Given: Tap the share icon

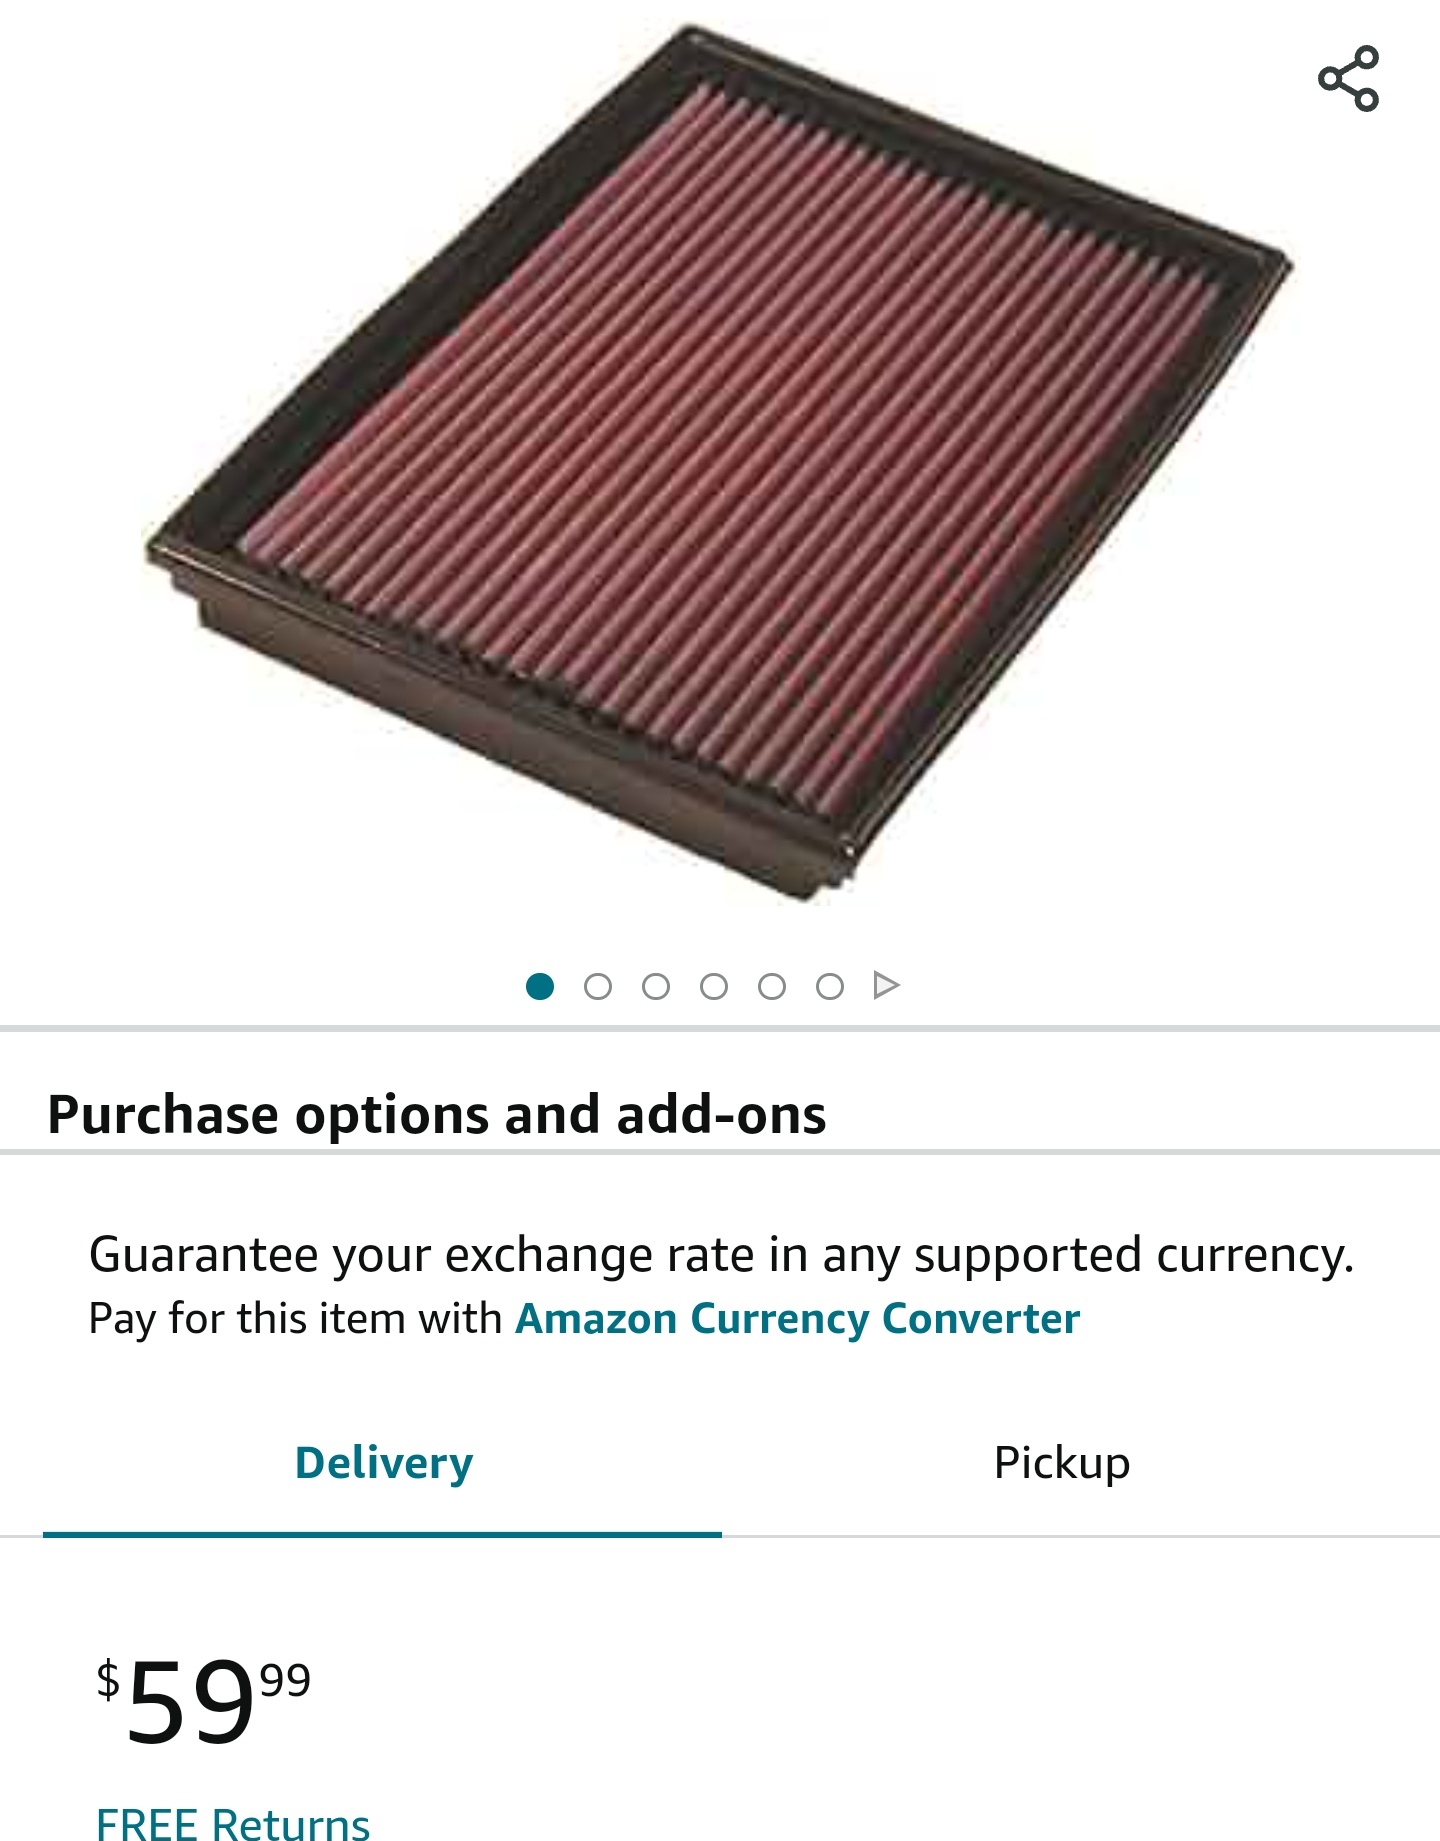Looking at the screenshot, I should coord(1348,78).
